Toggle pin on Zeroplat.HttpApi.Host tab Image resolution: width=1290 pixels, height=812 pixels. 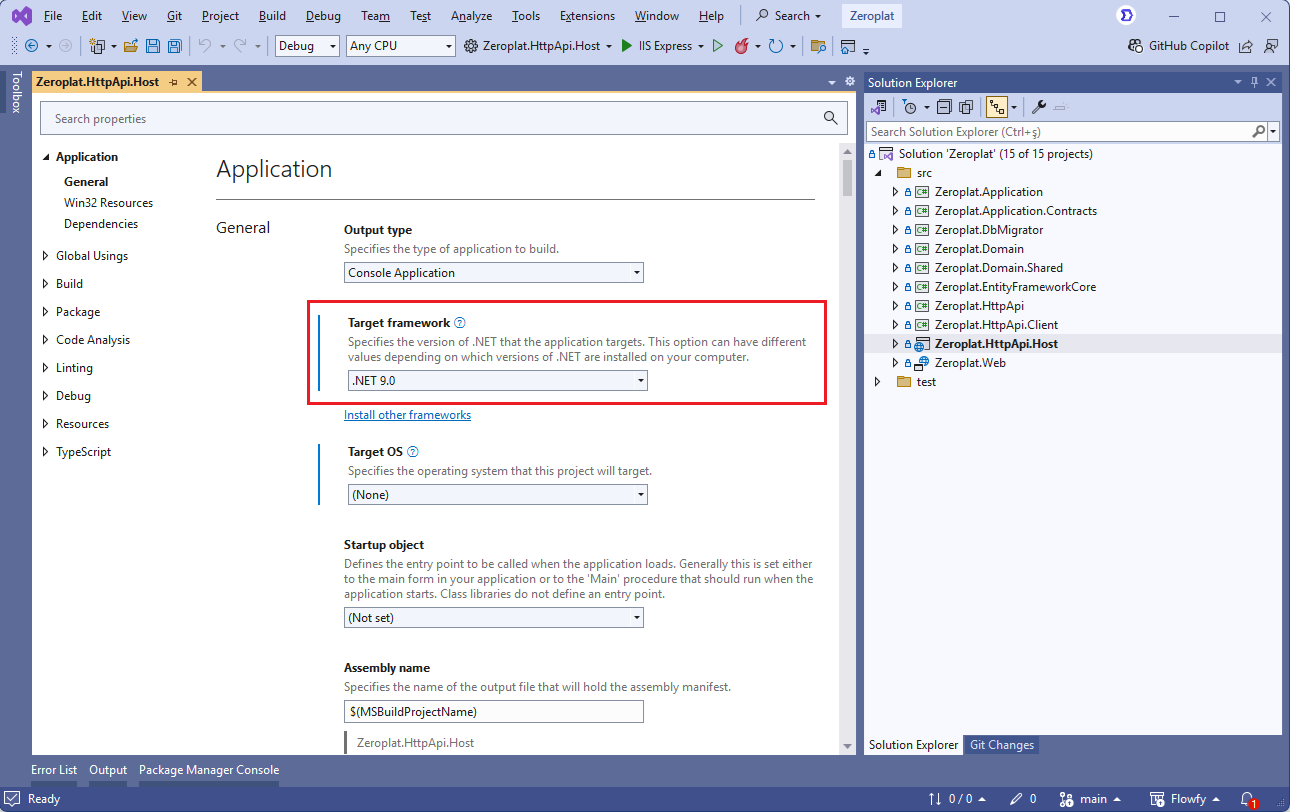coord(173,82)
